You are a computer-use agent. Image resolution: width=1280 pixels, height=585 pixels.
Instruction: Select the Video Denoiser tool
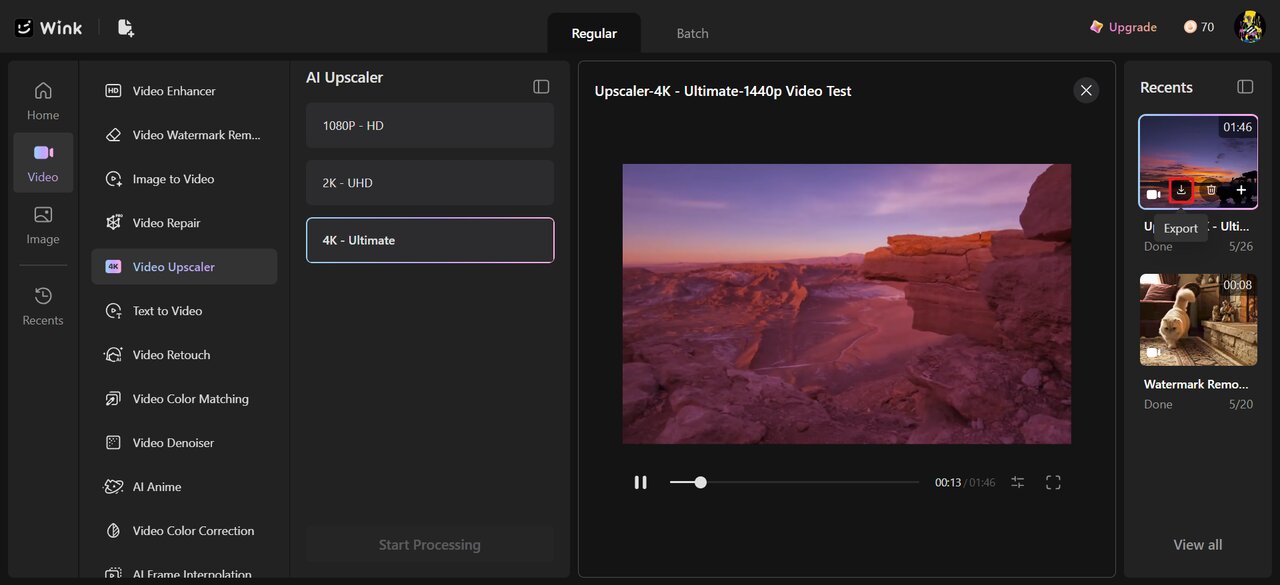[x=184, y=443]
